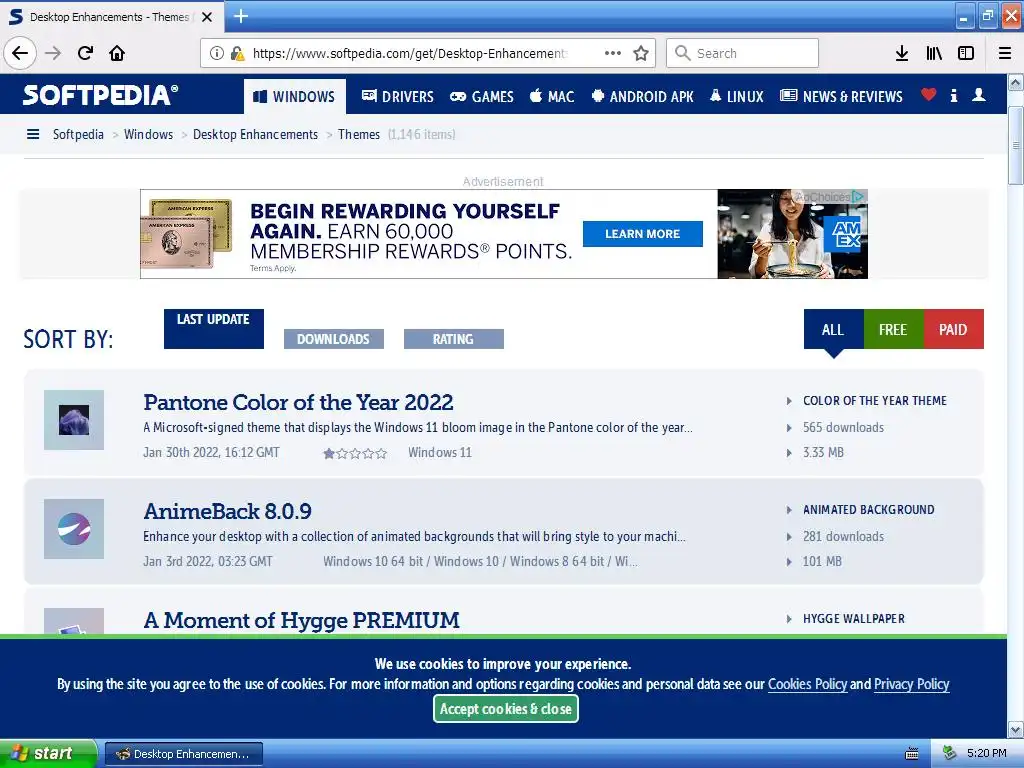Click the padlock warning icon in address bar
The width and height of the screenshot is (1024, 768).
[x=237, y=53]
